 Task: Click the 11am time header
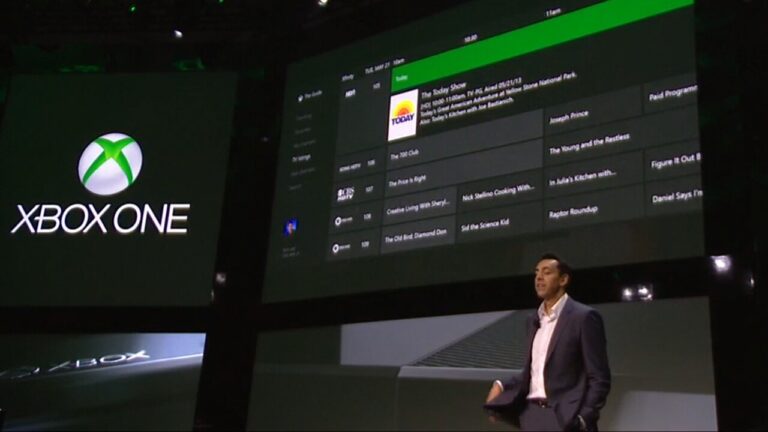[553, 14]
